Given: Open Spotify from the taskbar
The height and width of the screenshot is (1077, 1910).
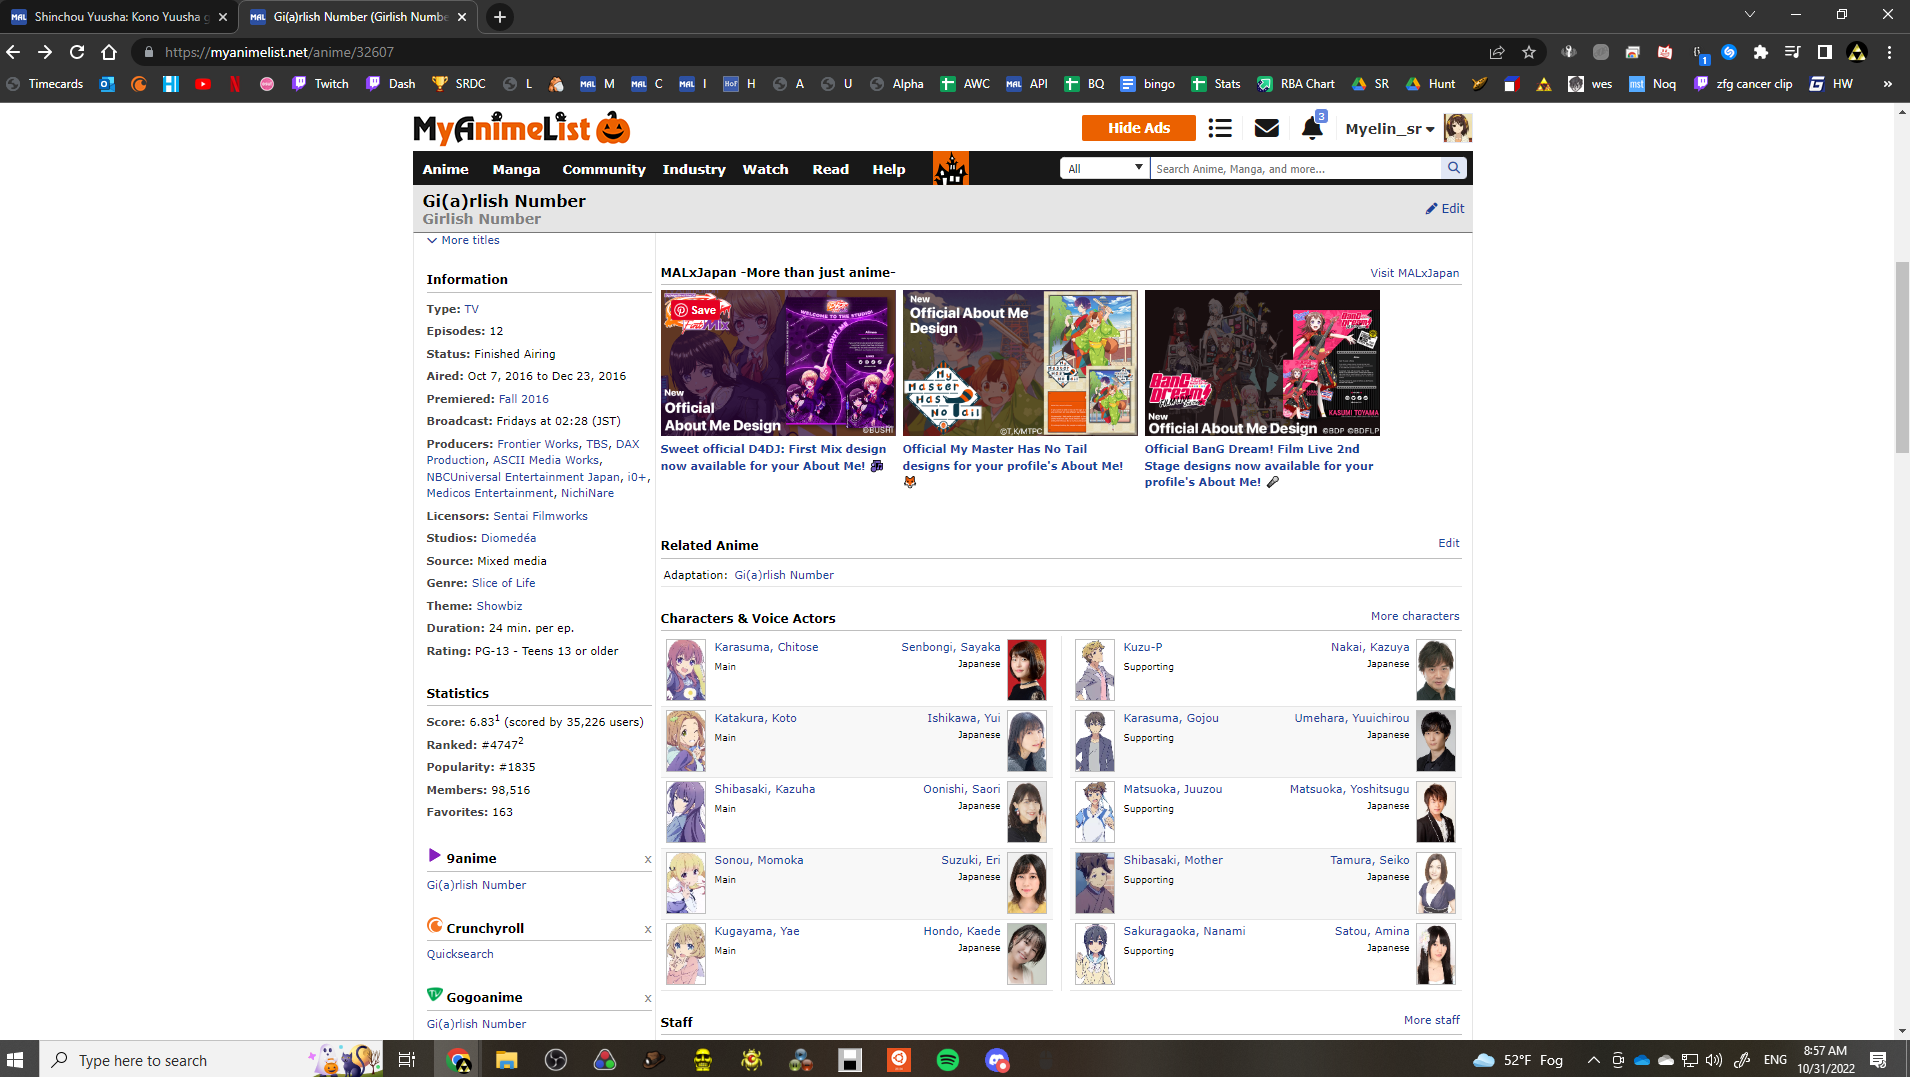Looking at the screenshot, I should coord(947,1060).
